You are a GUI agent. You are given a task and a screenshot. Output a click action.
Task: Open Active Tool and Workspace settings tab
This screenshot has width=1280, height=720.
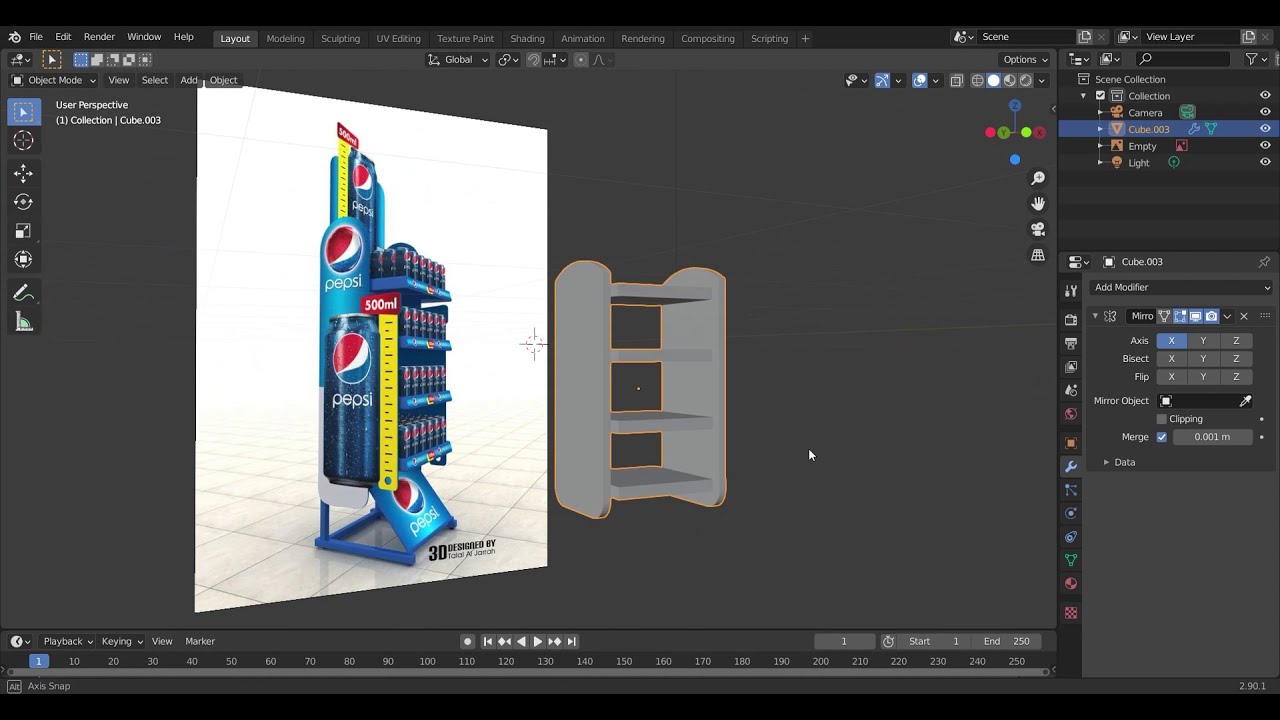click(1071, 290)
